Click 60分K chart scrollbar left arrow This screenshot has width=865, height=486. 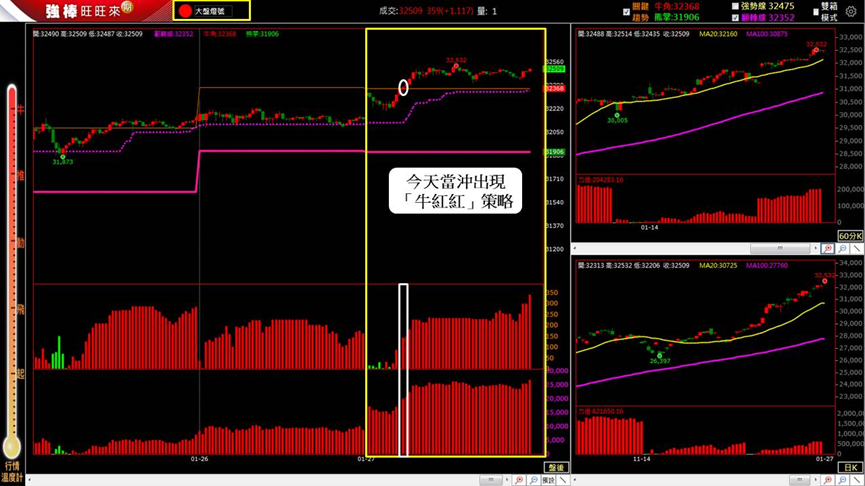[575, 249]
